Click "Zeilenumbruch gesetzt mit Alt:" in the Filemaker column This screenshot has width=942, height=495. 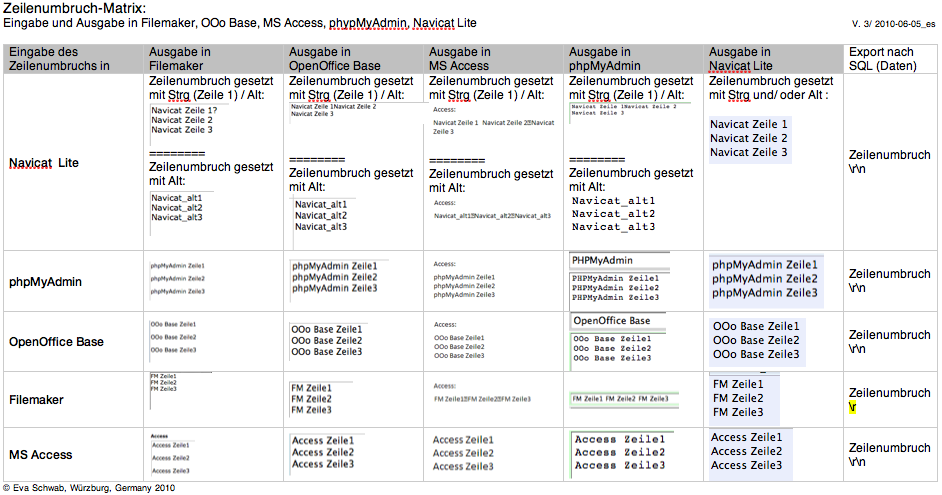point(211,174)
